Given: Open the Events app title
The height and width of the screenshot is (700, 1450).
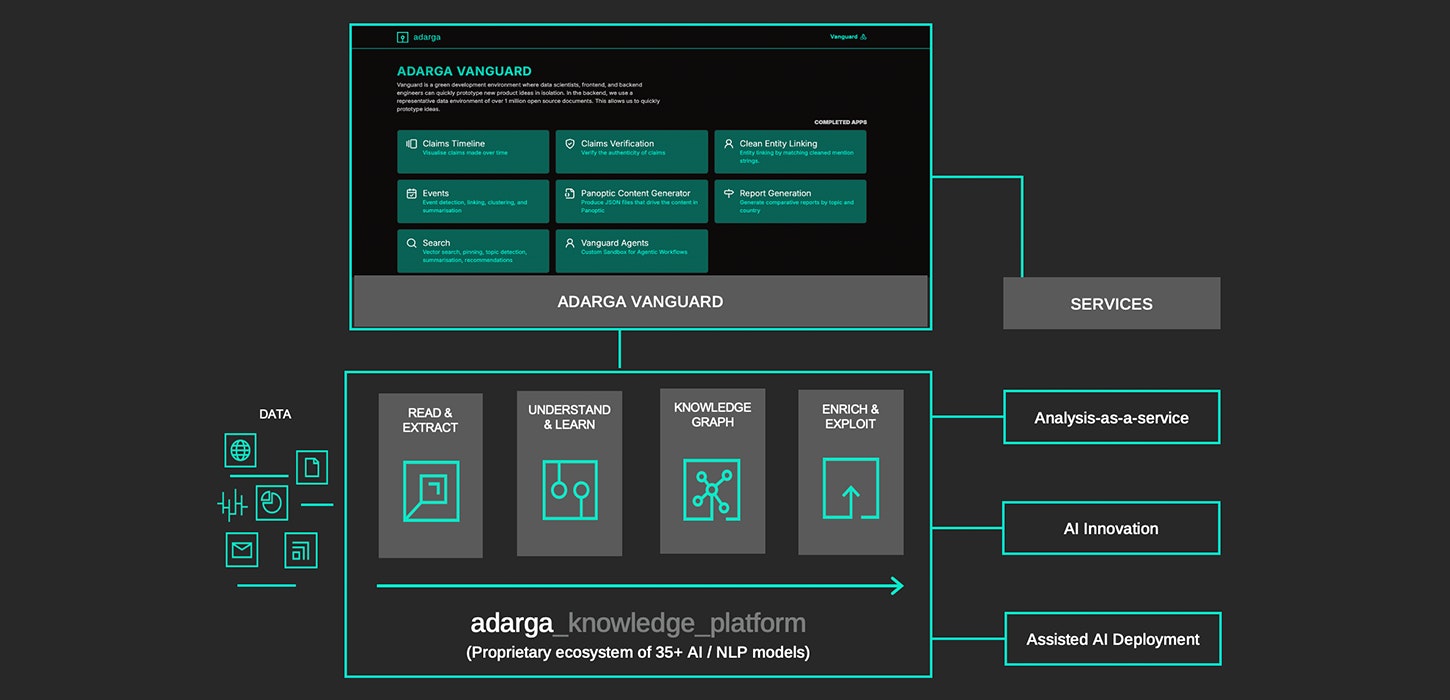Looking at the screenshot, I should click(x=435, y=193).
